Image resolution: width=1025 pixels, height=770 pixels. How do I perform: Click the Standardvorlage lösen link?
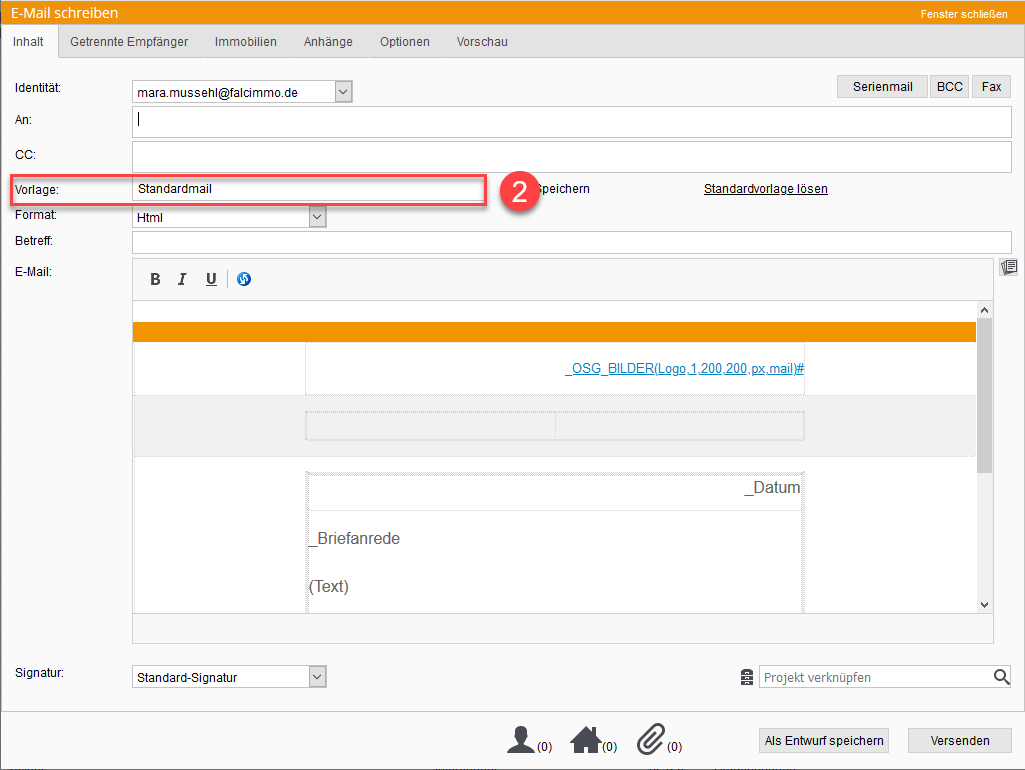coord(765,189)
